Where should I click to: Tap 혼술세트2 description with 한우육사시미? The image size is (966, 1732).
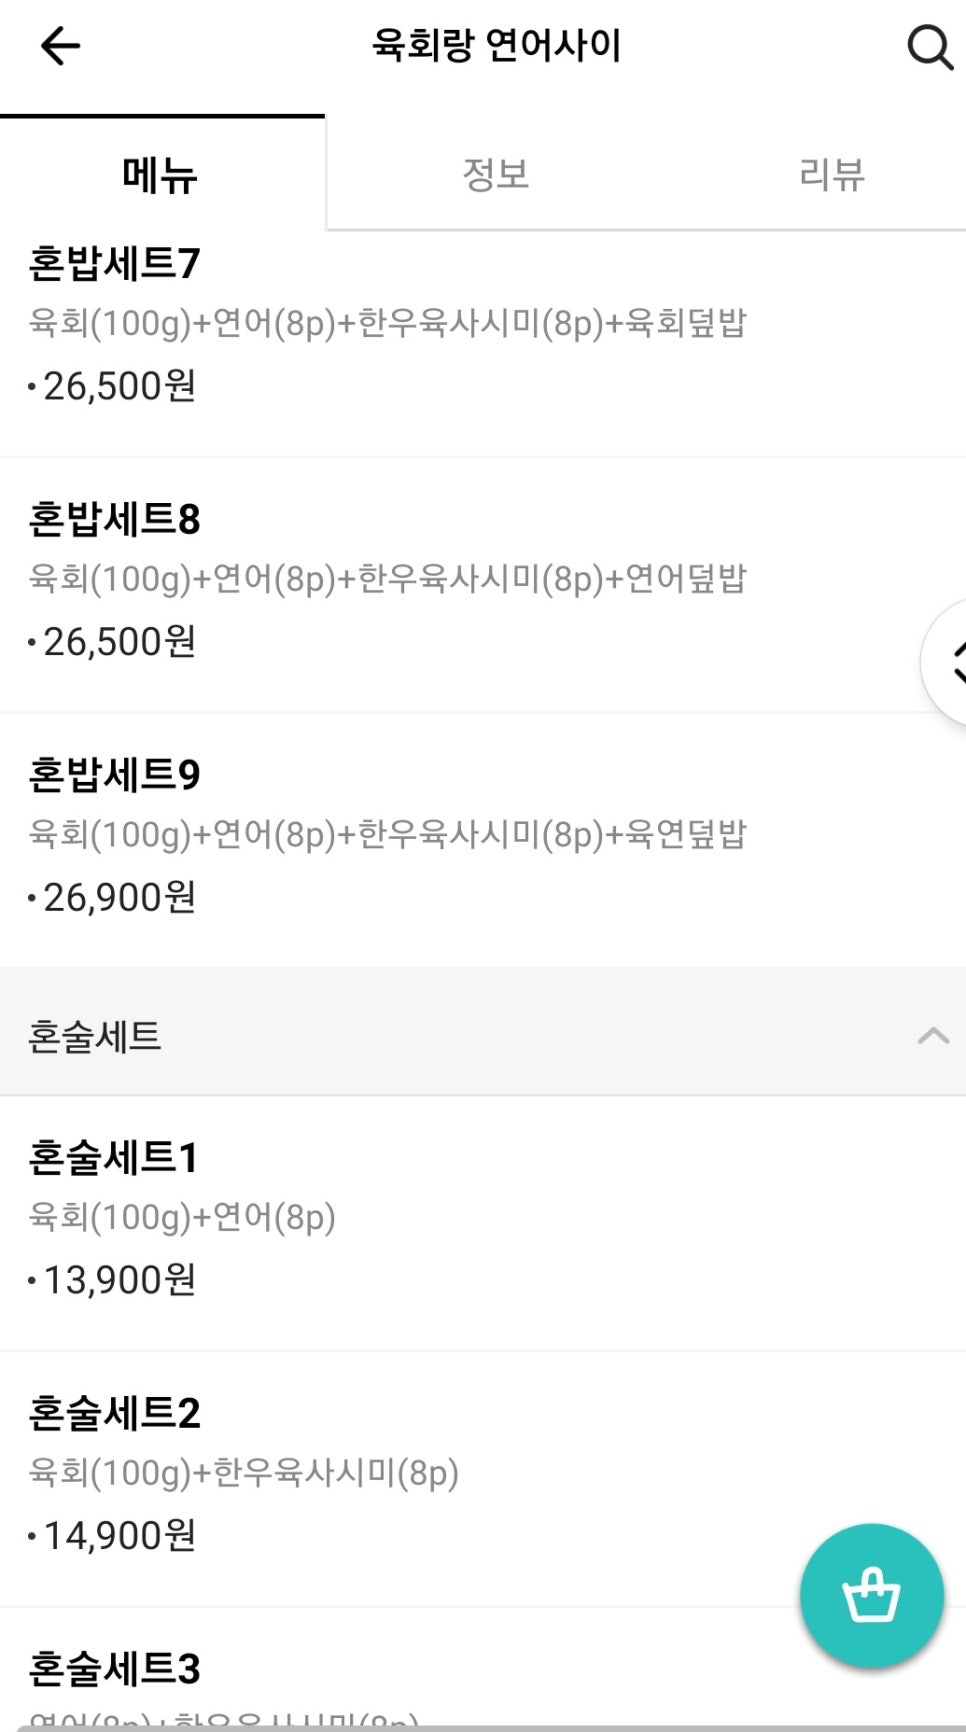point(243,1473)
